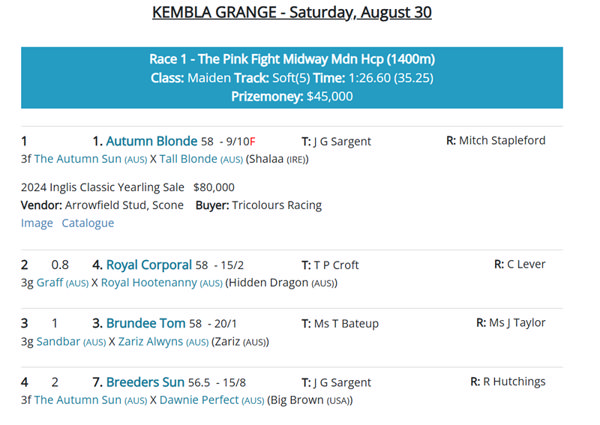Select the $80,000 sale price text
Viewport: 600px width, 425px height.
tap(214, 187)
